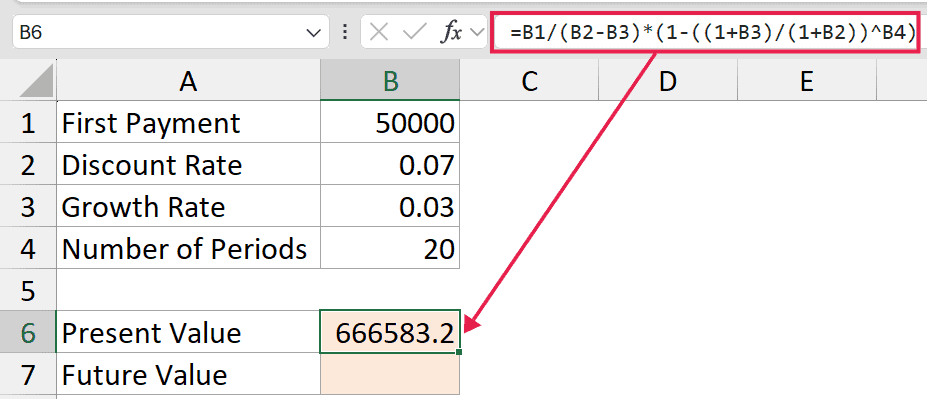Click the three-dot name box resize handle
The width and height of the screenshot is (927, 399).
[345, 33]
